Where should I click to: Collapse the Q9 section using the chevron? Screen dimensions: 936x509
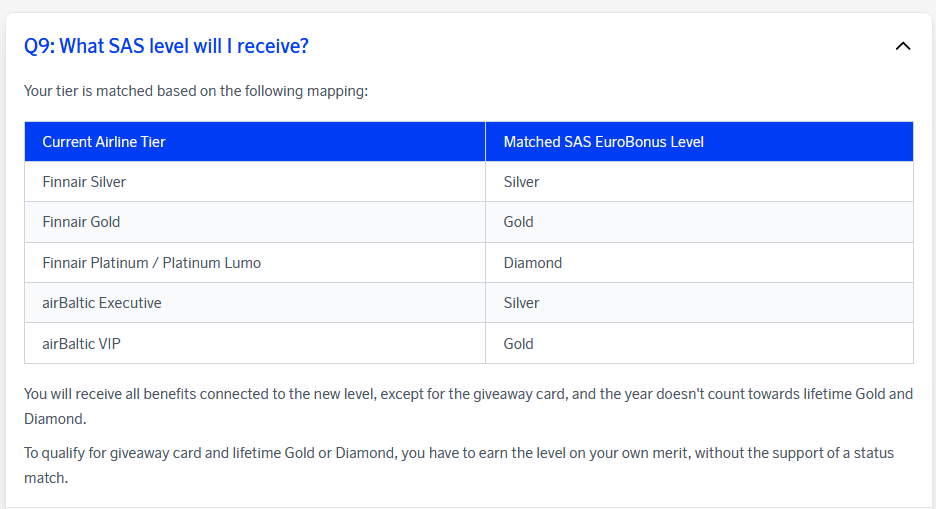pyautogui.click(x=903, y=46)
